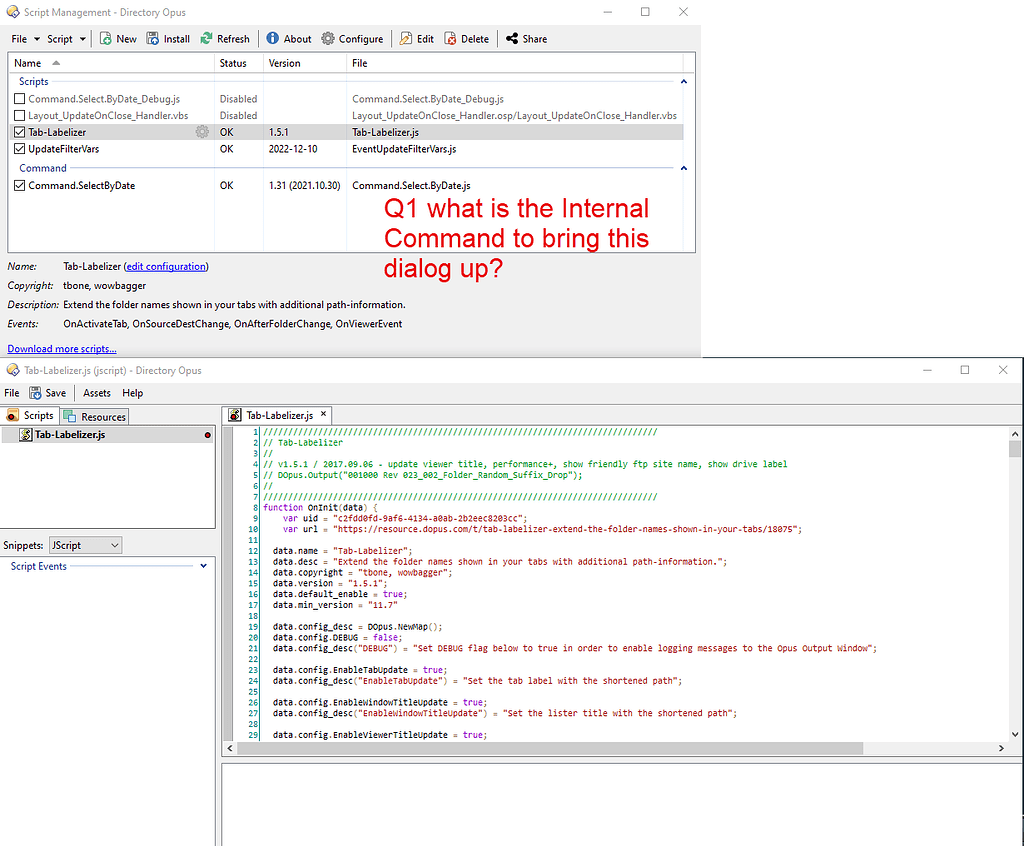
Task: Collapse the Script Events section
Action: [x=204, y=566]
